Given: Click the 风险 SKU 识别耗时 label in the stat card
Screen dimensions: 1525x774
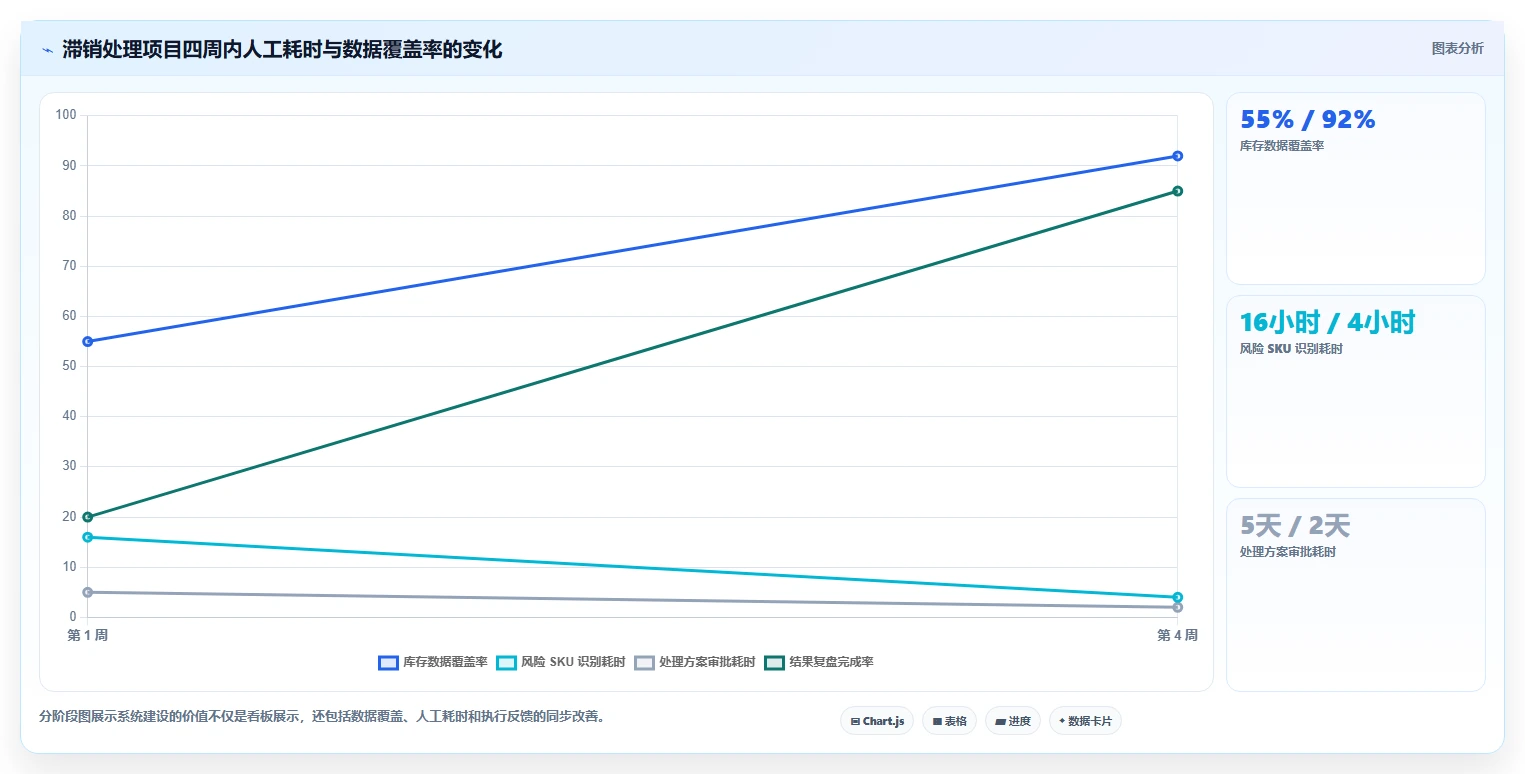Looking at the screenshot, I should [1291, 349].
